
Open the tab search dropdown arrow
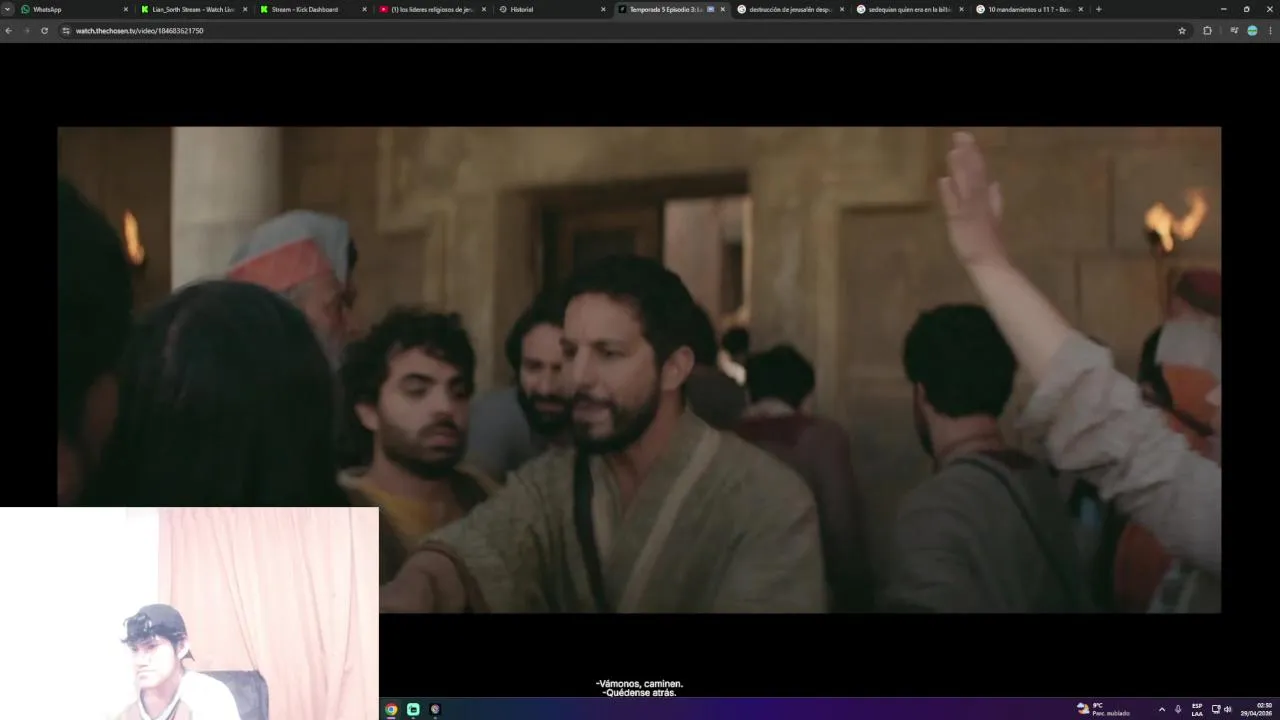pos(7,9)
